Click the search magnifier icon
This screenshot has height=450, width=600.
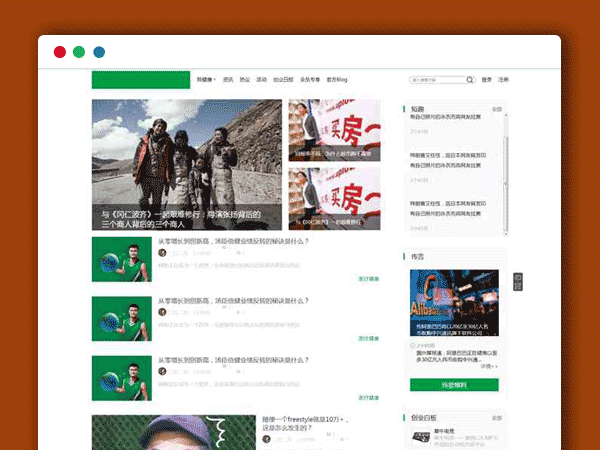coord(471,79)
